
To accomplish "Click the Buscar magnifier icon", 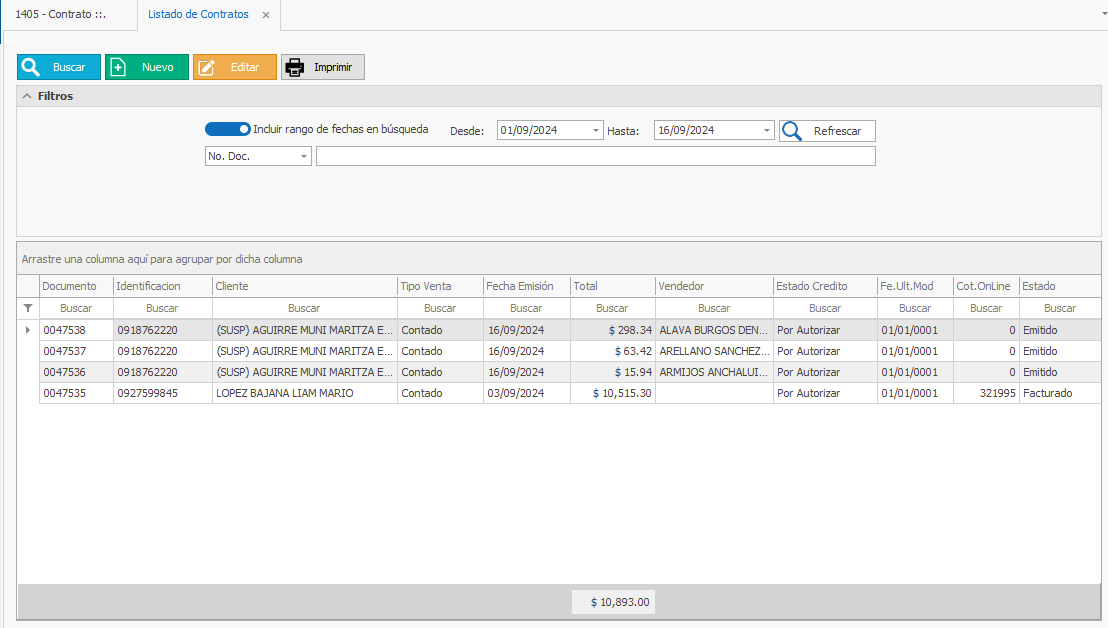I will pyautogui.click(x=31, y=67).
